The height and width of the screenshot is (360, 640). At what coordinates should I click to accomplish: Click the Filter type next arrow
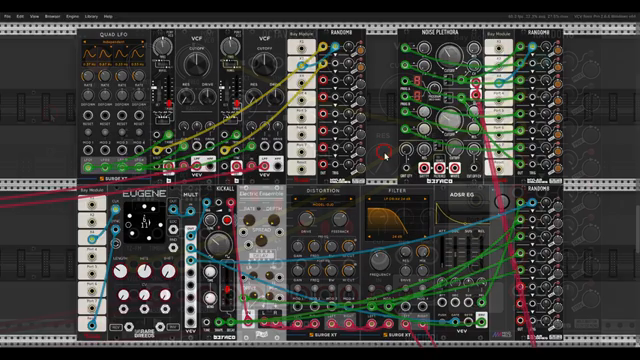click(425, 199)
